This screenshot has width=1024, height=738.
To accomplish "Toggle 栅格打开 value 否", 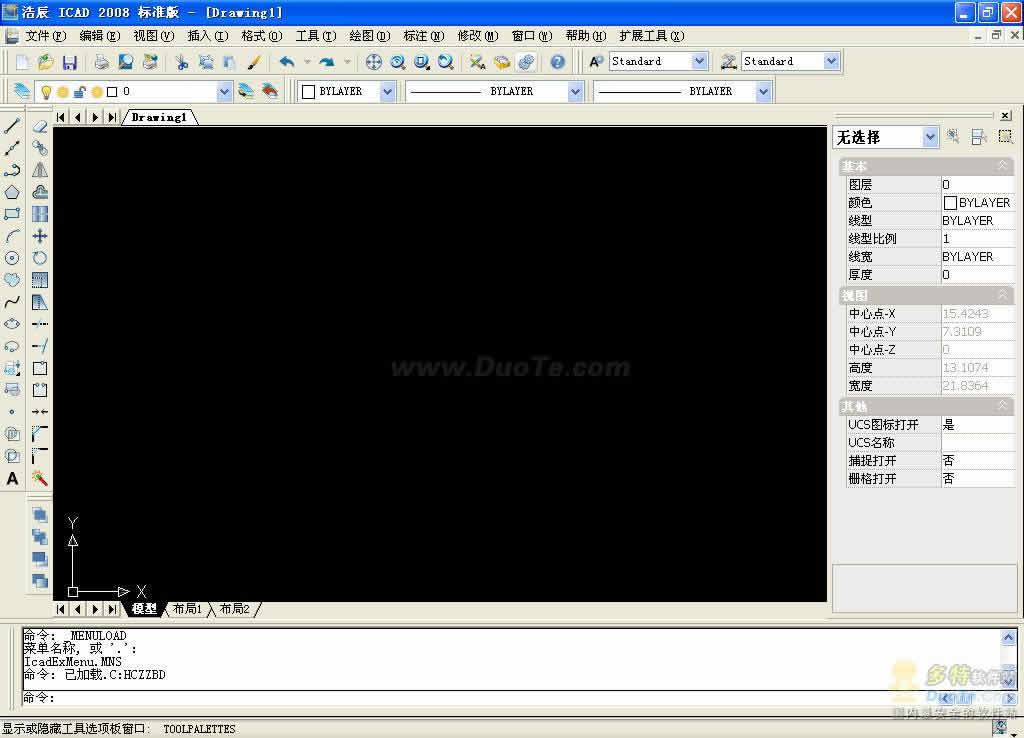I will pos(977,479).
